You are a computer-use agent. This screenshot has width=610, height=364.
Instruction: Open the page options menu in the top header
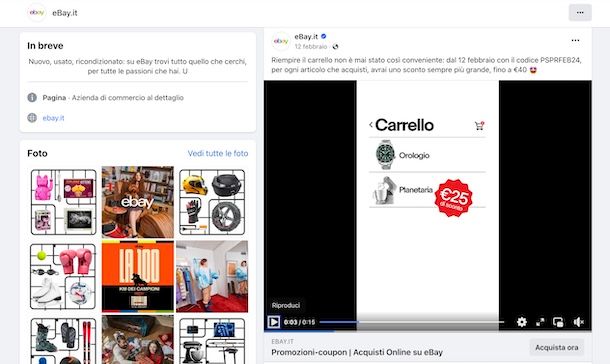(580, 12)
